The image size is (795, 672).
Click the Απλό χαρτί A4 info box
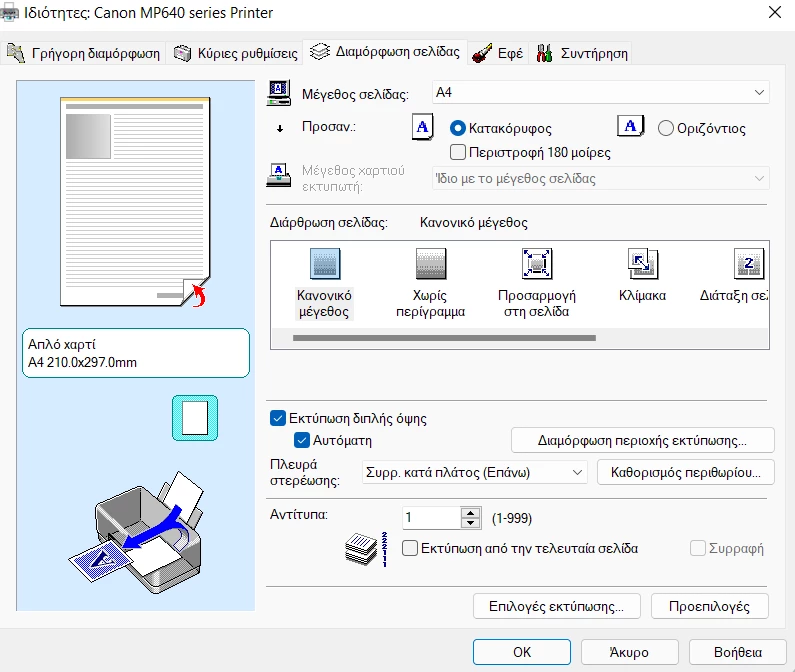coord(136,353)
